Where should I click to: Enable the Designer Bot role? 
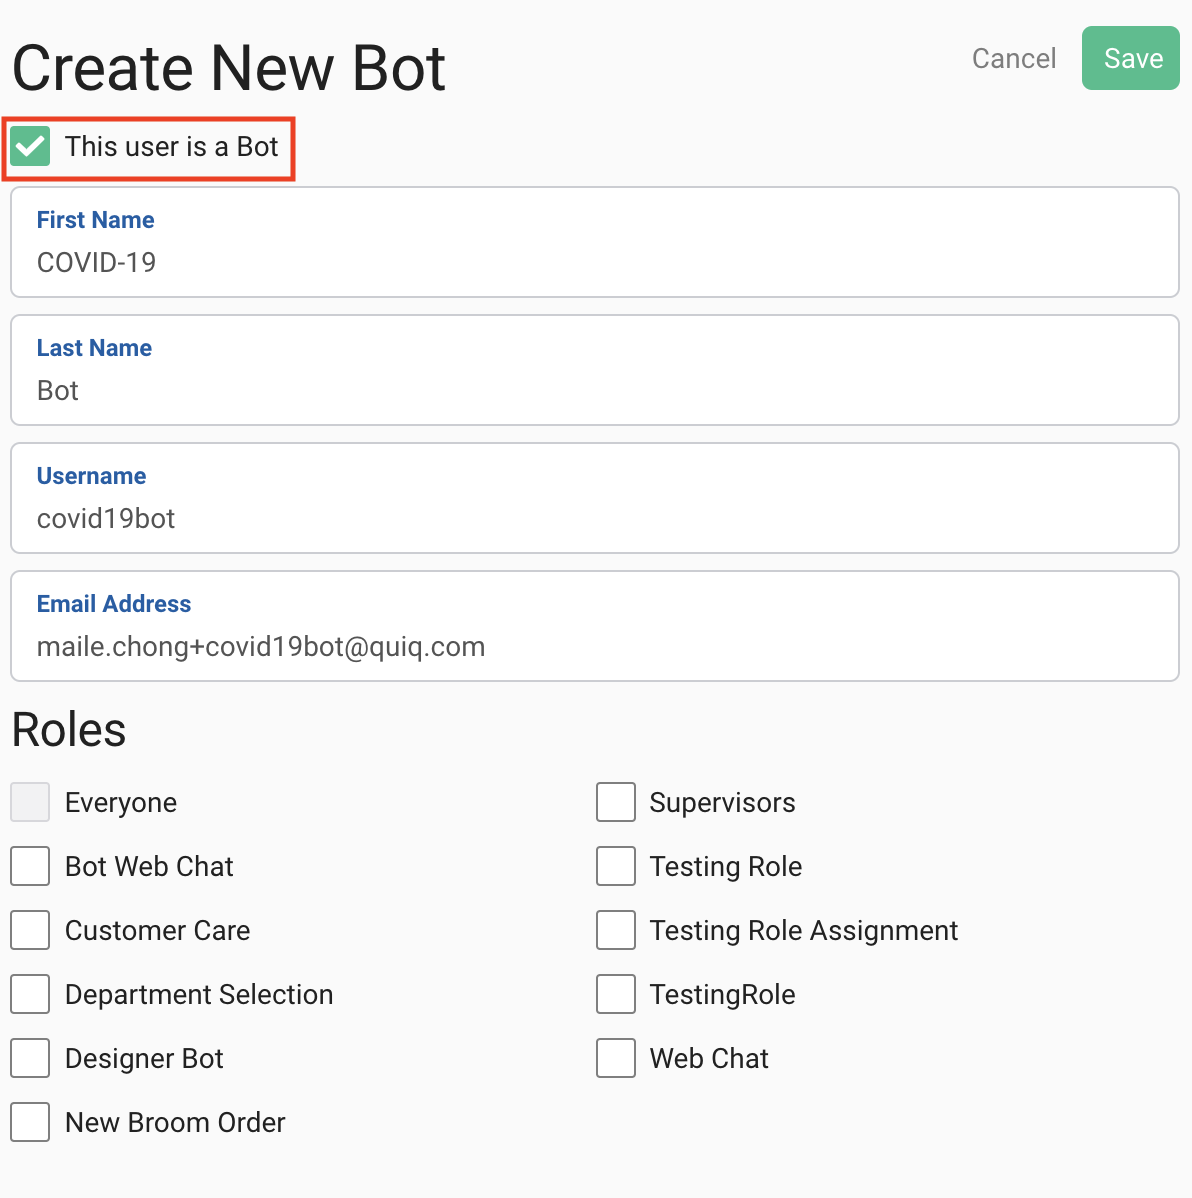click(31, 1058)
